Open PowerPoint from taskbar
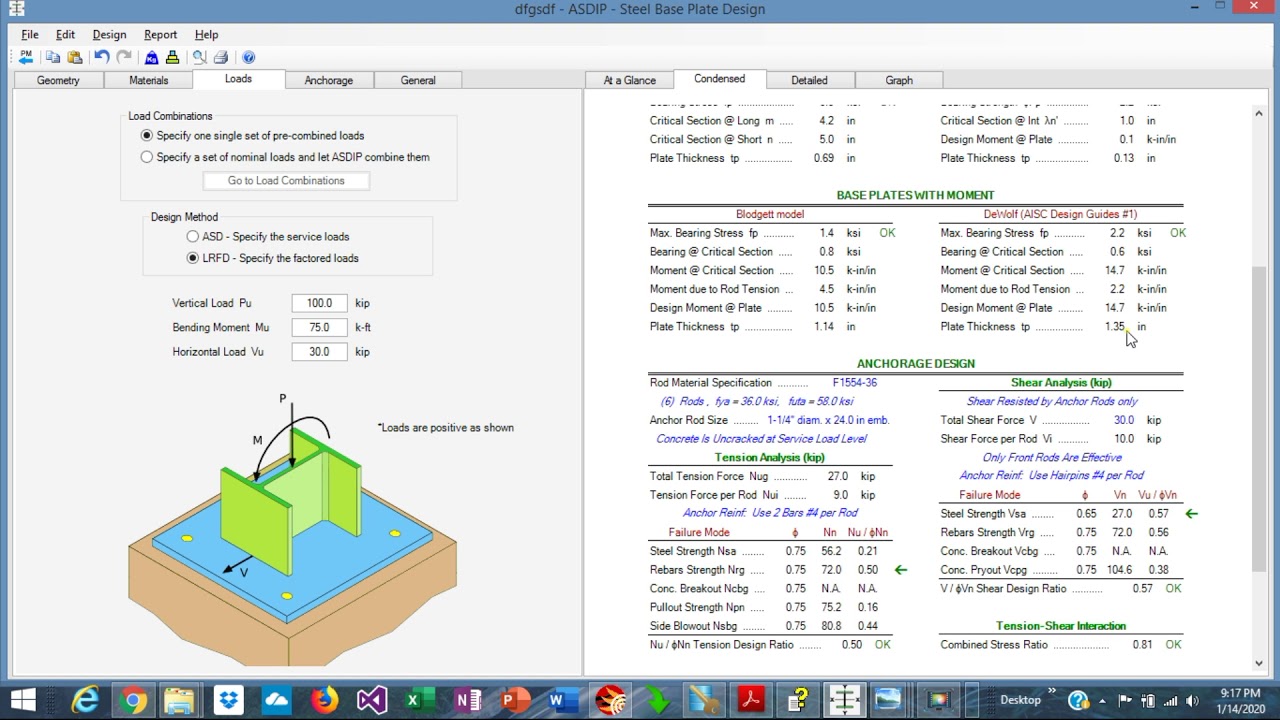 click(515, 700)
